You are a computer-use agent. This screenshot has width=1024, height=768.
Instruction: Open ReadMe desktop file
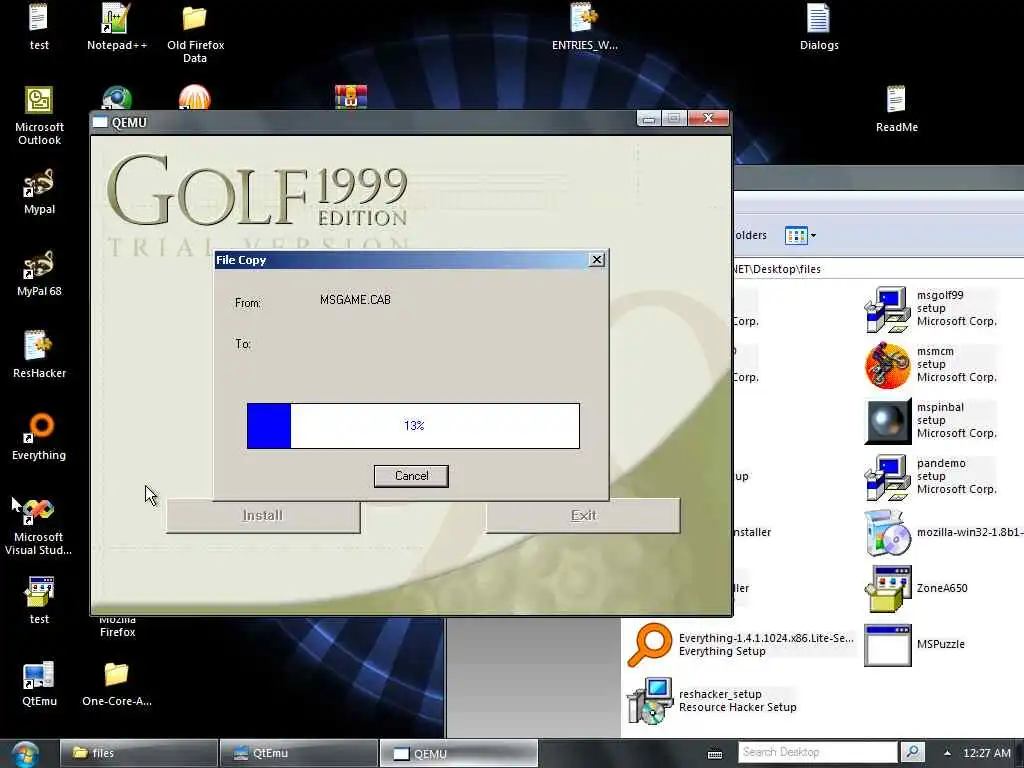pos(896,109)
